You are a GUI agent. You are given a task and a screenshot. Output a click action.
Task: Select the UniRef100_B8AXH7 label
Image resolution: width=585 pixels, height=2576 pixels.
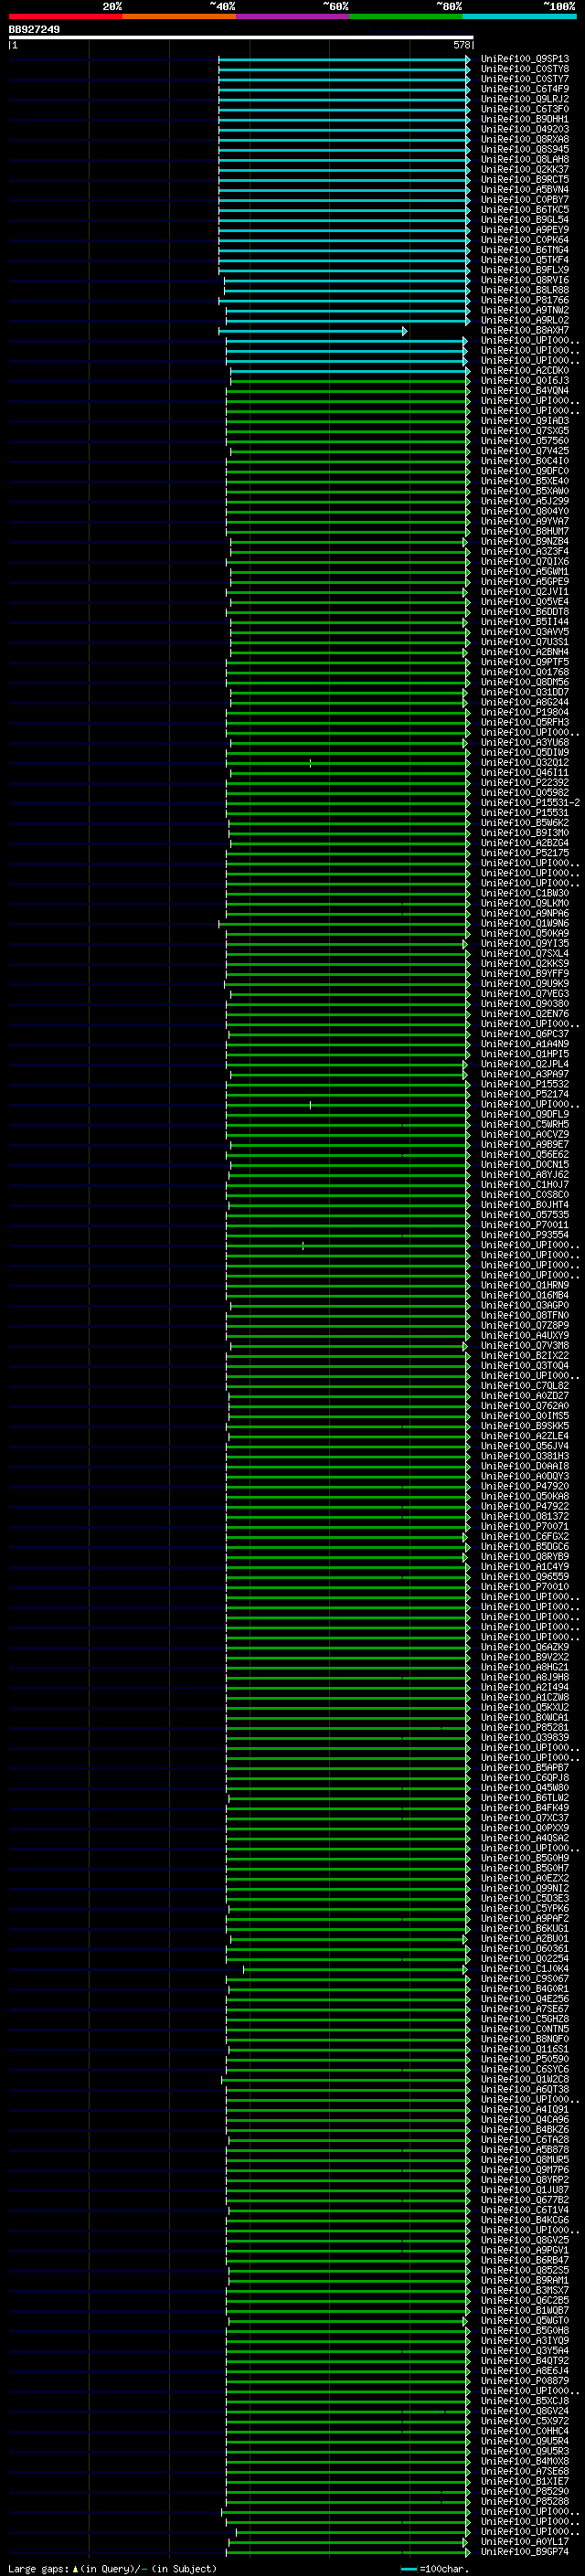pyautogui.click(x=524, y=330)
